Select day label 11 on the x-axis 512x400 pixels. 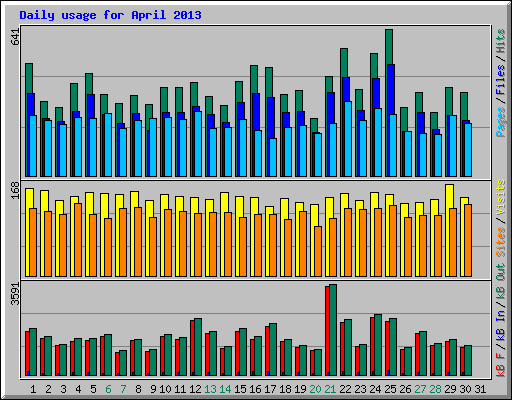180,389
